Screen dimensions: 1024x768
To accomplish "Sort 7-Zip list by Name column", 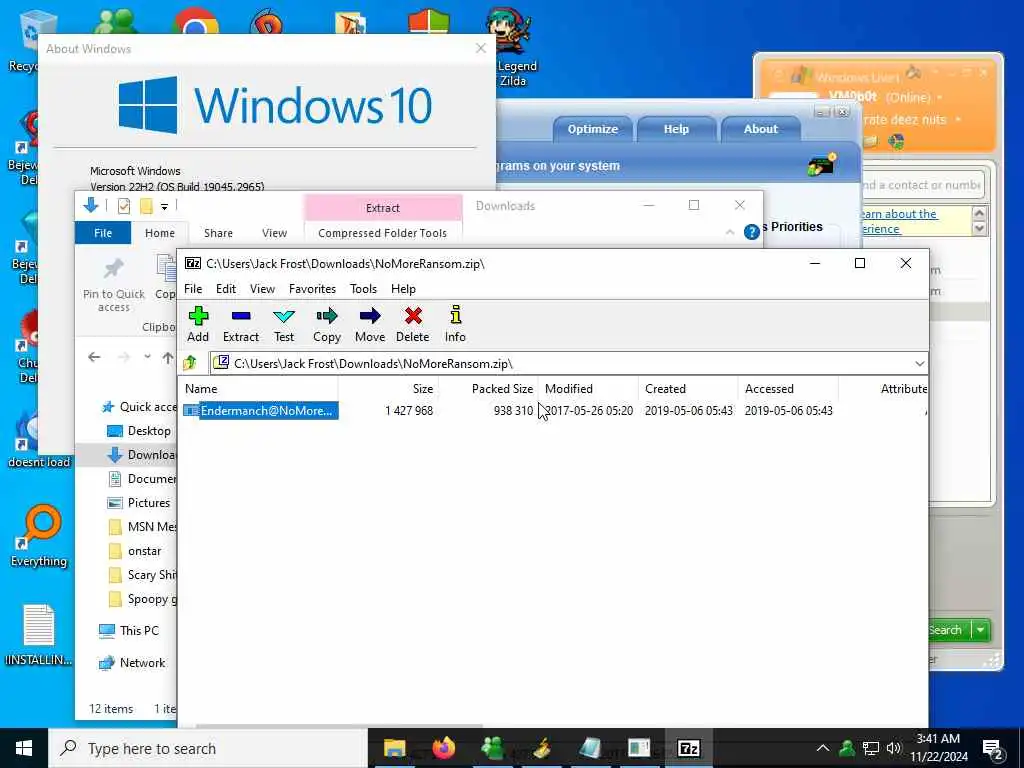I will coord(260,389).
